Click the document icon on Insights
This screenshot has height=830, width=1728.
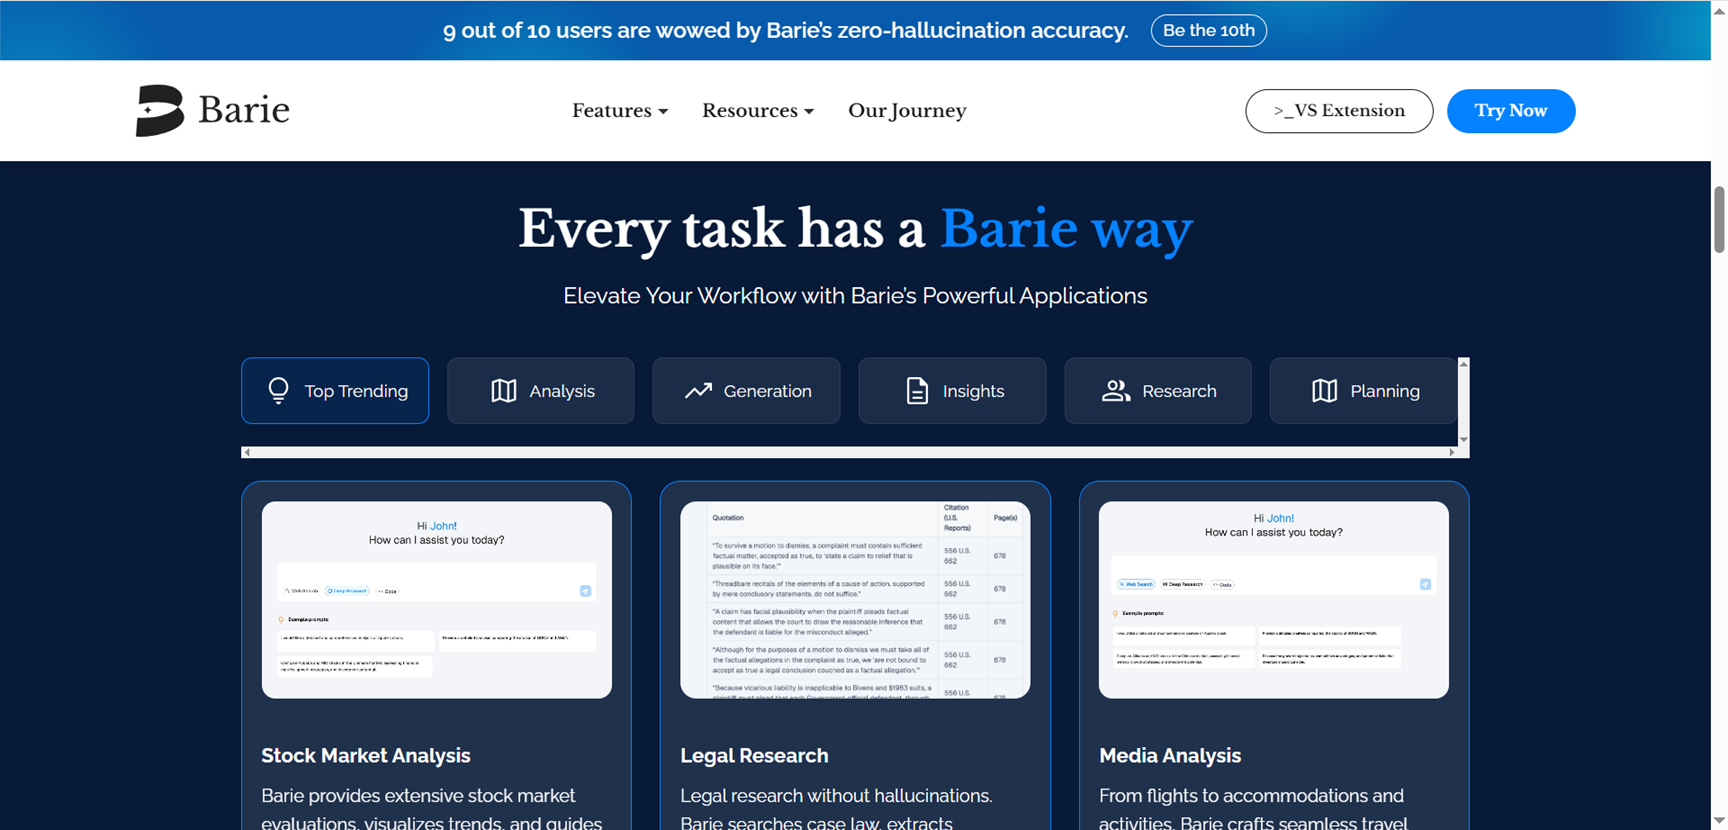pyautogui.click(x=917, y=391)
